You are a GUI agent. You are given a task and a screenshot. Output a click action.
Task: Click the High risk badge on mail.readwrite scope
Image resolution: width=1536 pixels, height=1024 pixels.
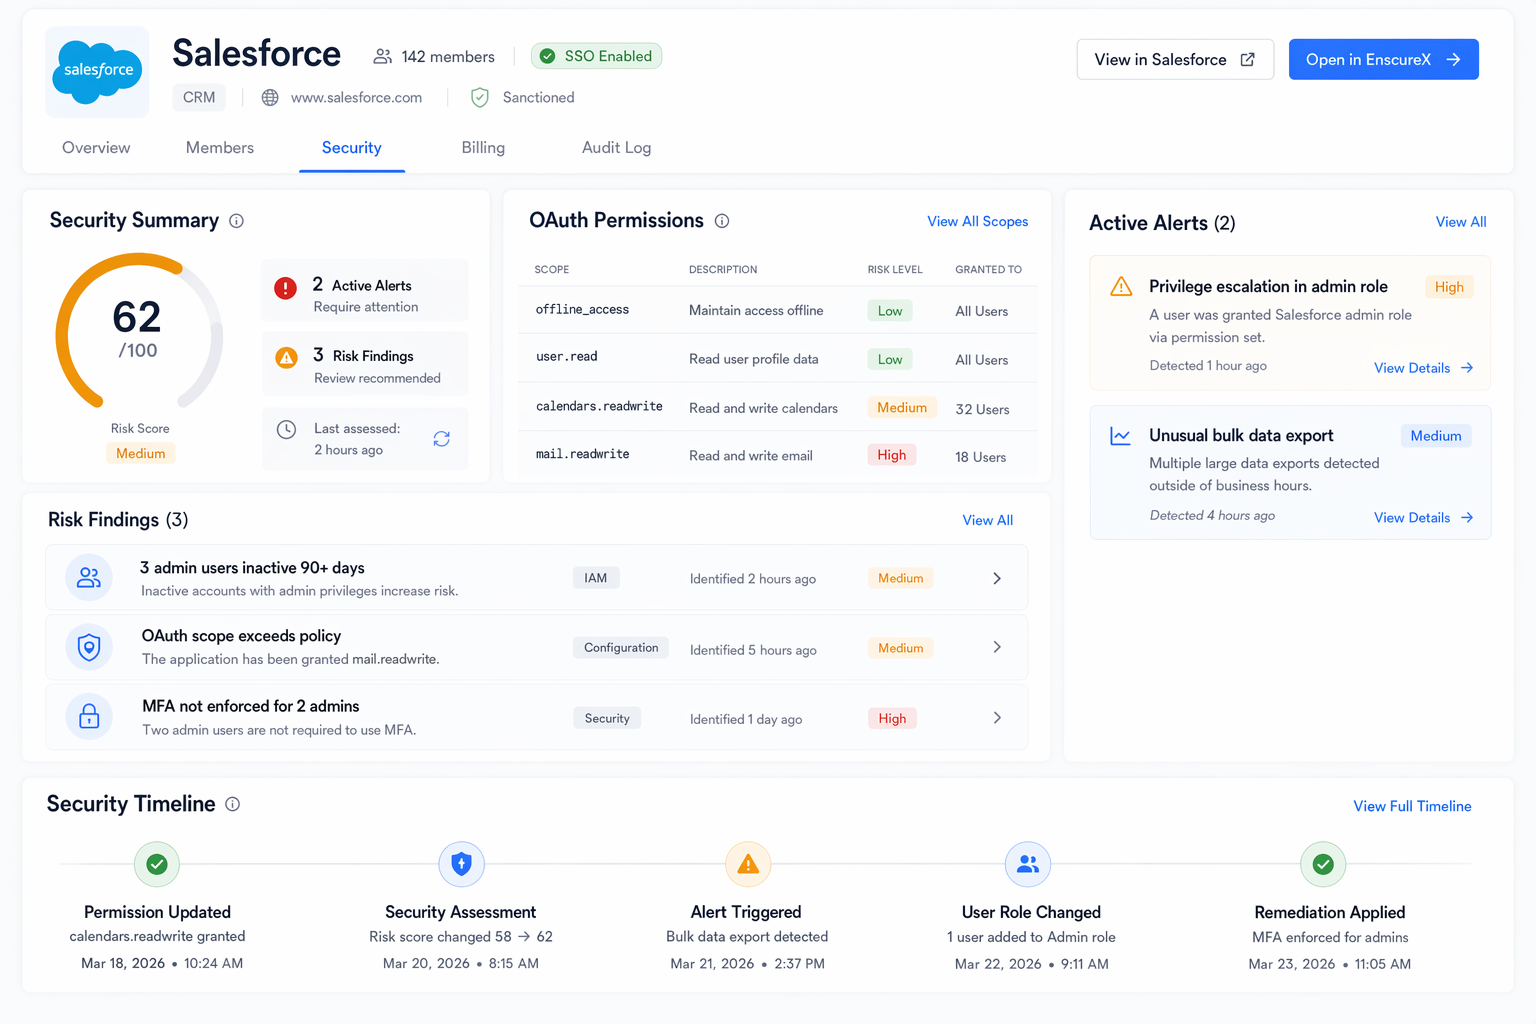tap(891, 454)
